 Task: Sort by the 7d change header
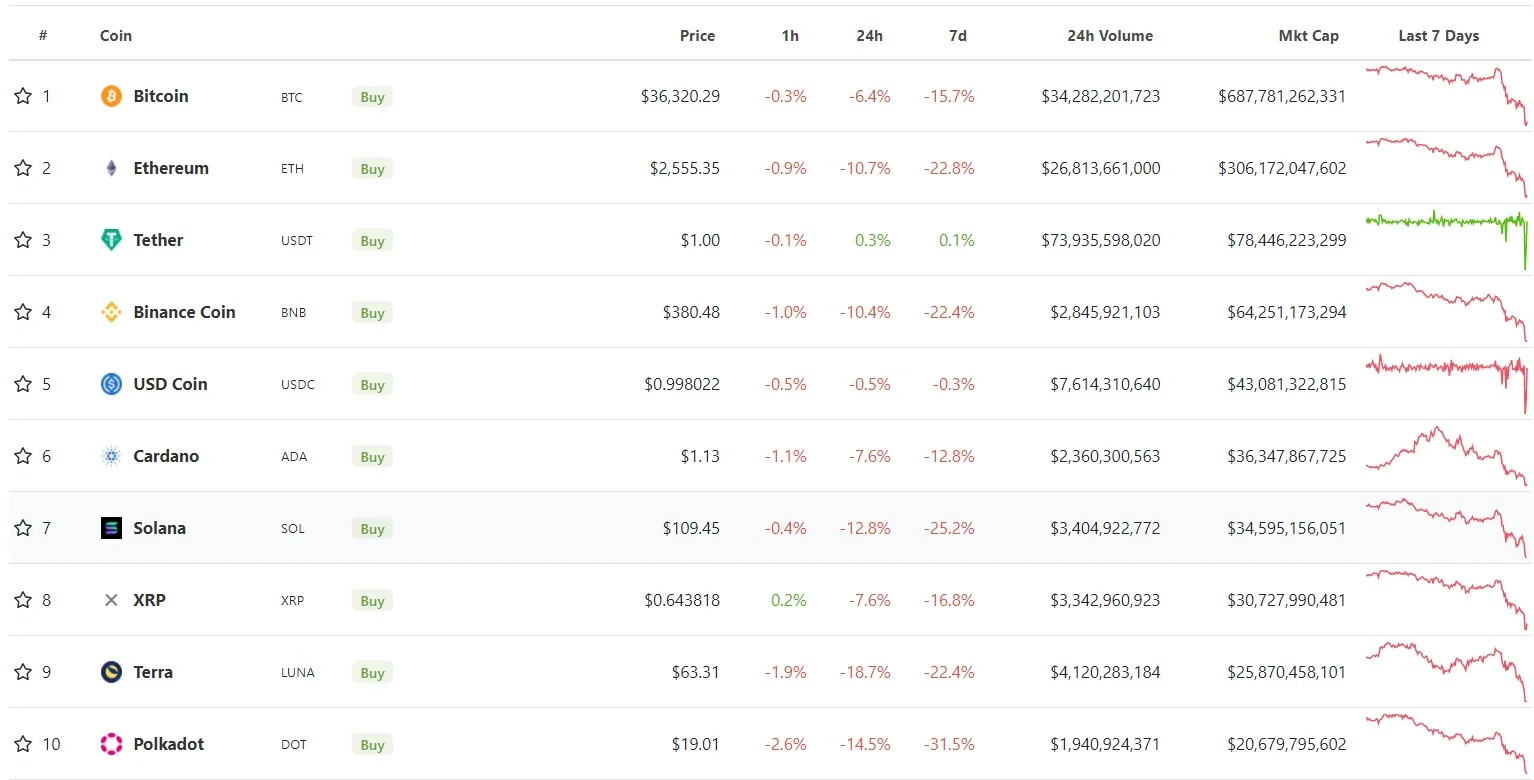click(x=958, y=35)
